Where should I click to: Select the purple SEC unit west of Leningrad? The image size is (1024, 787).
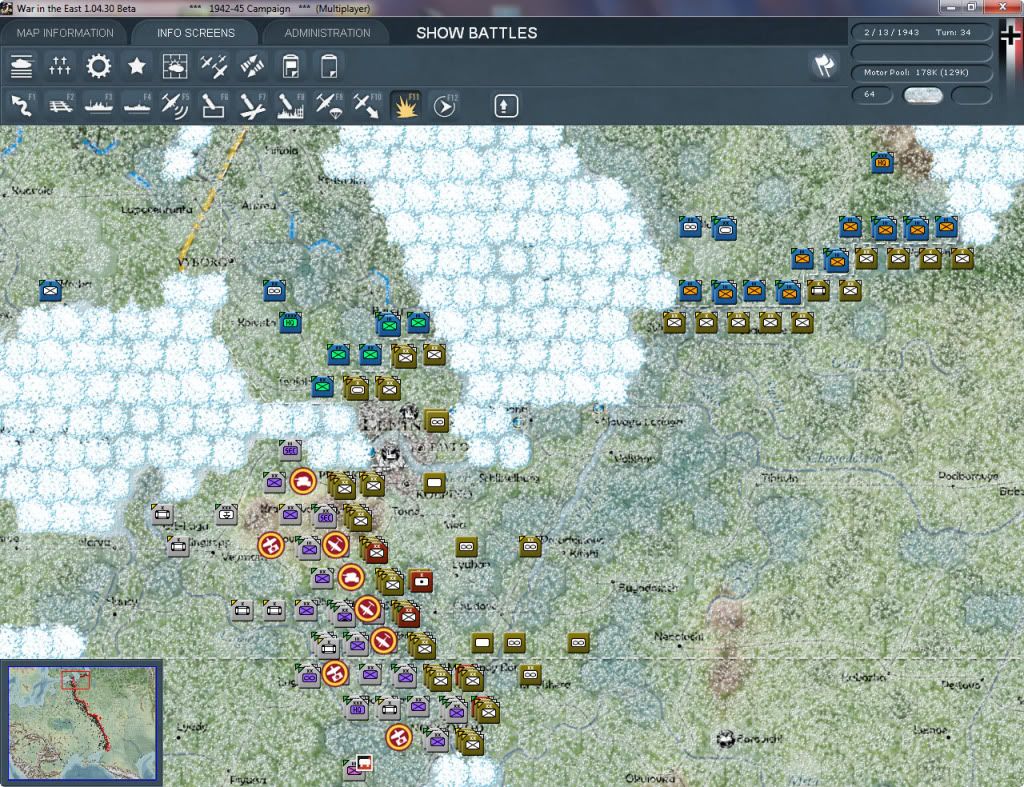(x=290, y=450)
